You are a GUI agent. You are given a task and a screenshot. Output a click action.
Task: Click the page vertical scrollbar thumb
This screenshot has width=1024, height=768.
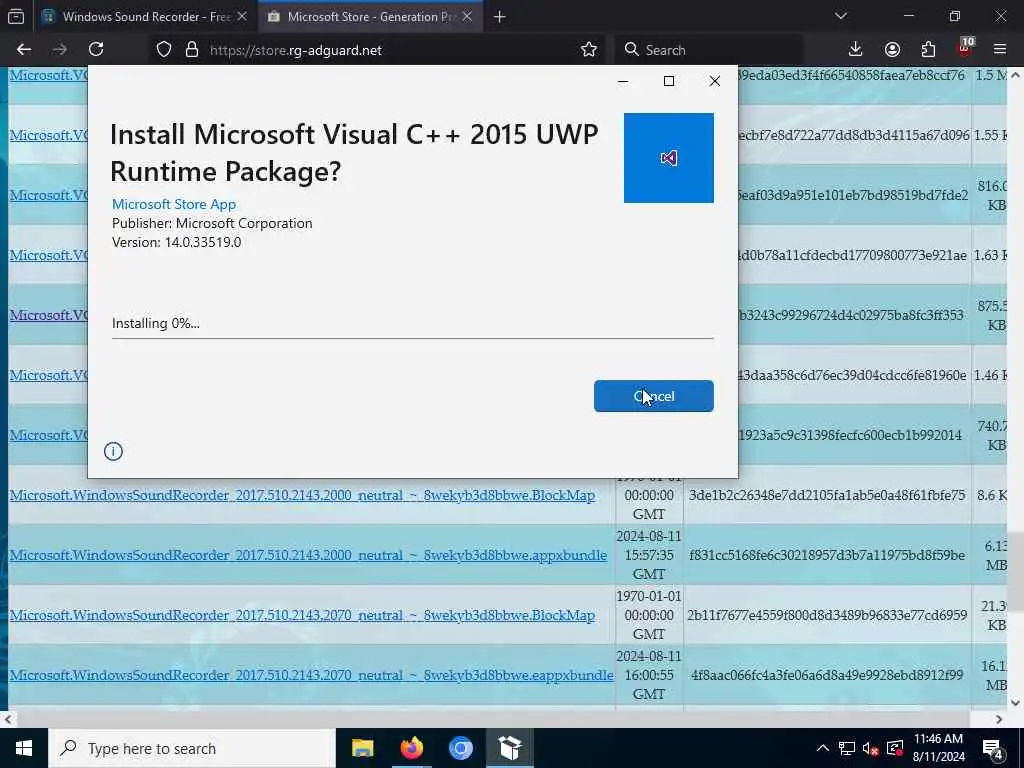pyautogui.click(x=1016, y=572)
